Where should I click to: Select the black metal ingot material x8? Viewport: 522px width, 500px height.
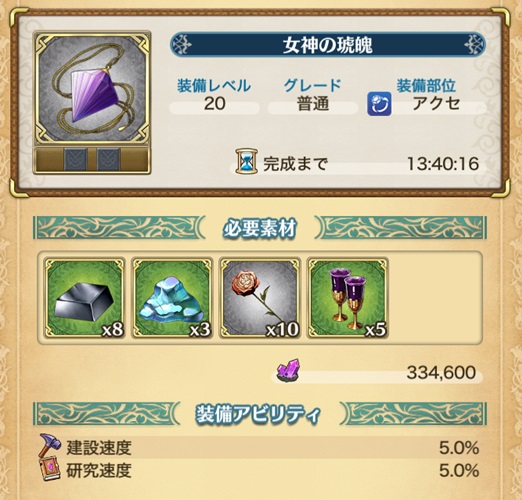click(84, 298)
